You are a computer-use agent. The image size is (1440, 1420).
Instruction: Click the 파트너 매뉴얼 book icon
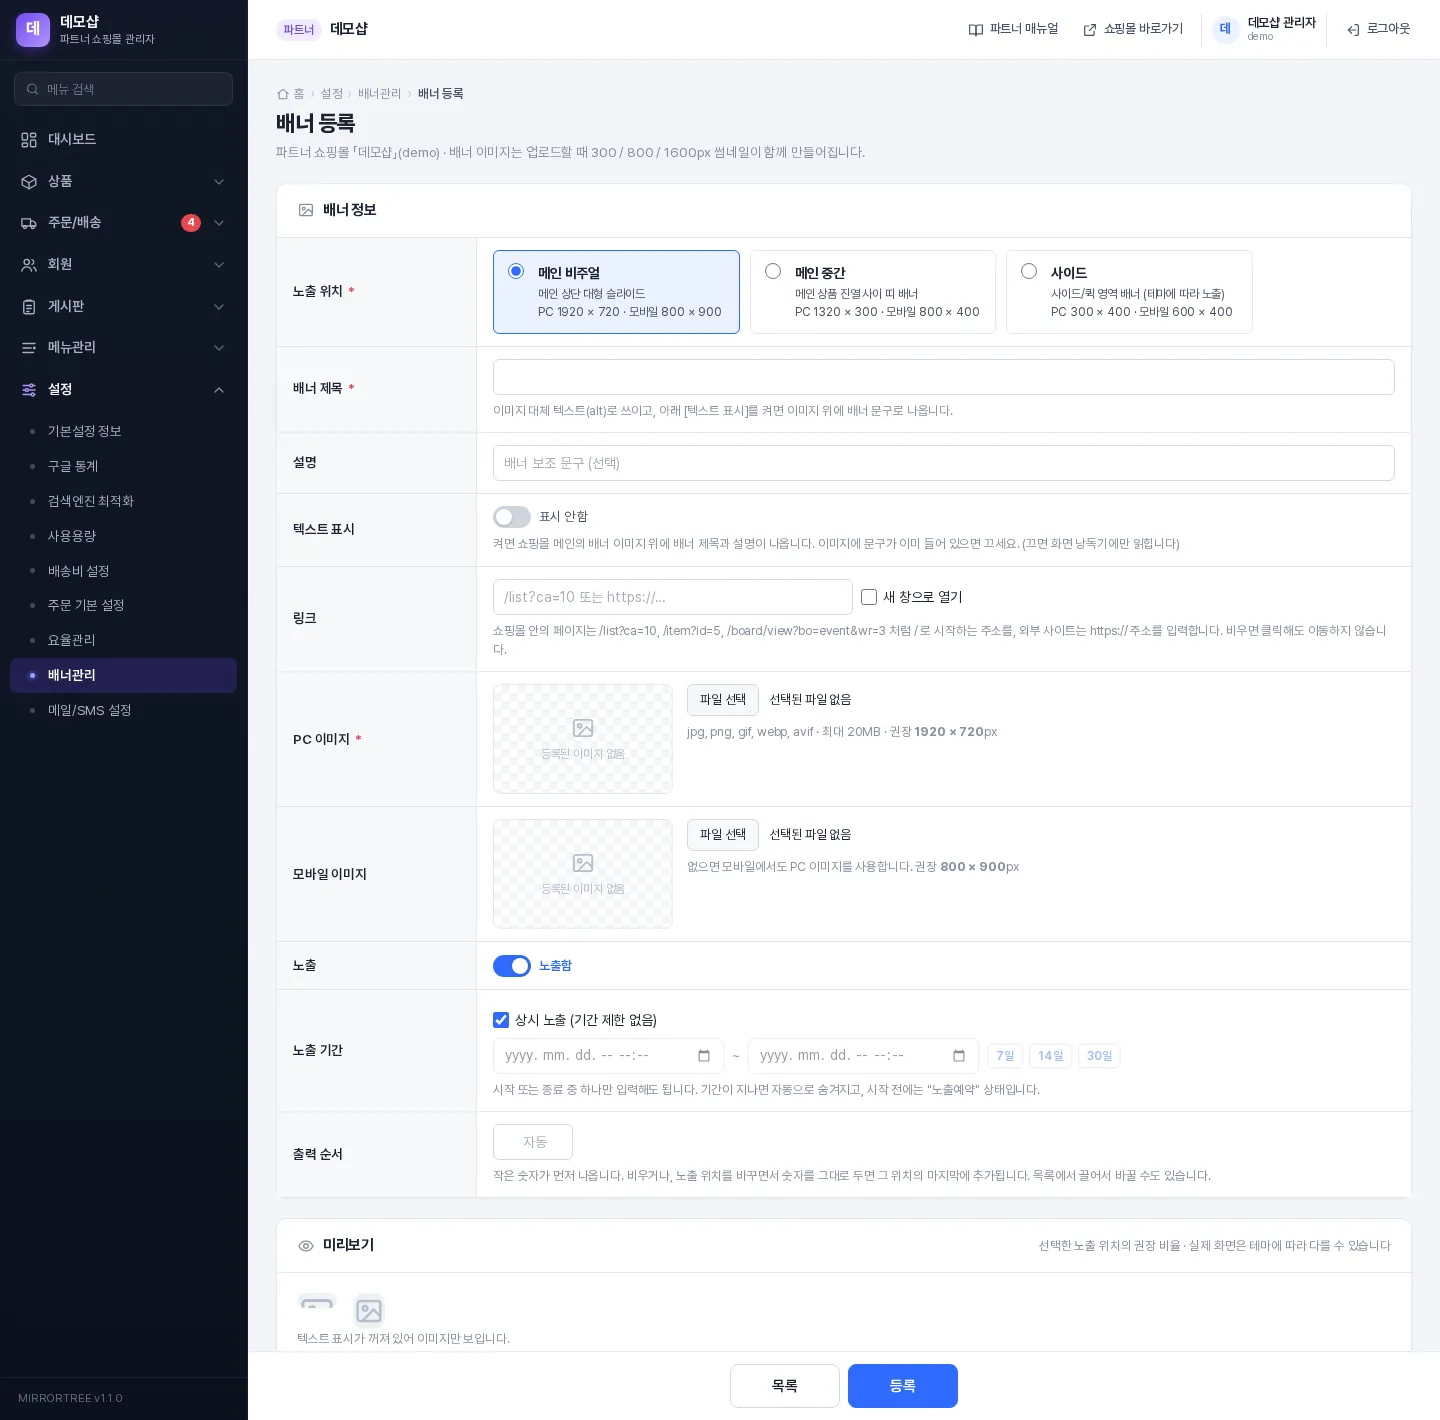tap(976, 30)
